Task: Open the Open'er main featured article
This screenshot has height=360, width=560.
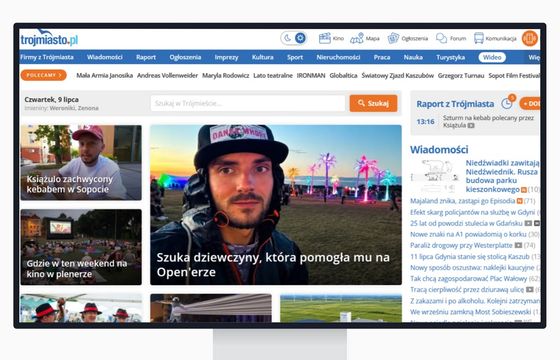Action: (x=276, y=205)
